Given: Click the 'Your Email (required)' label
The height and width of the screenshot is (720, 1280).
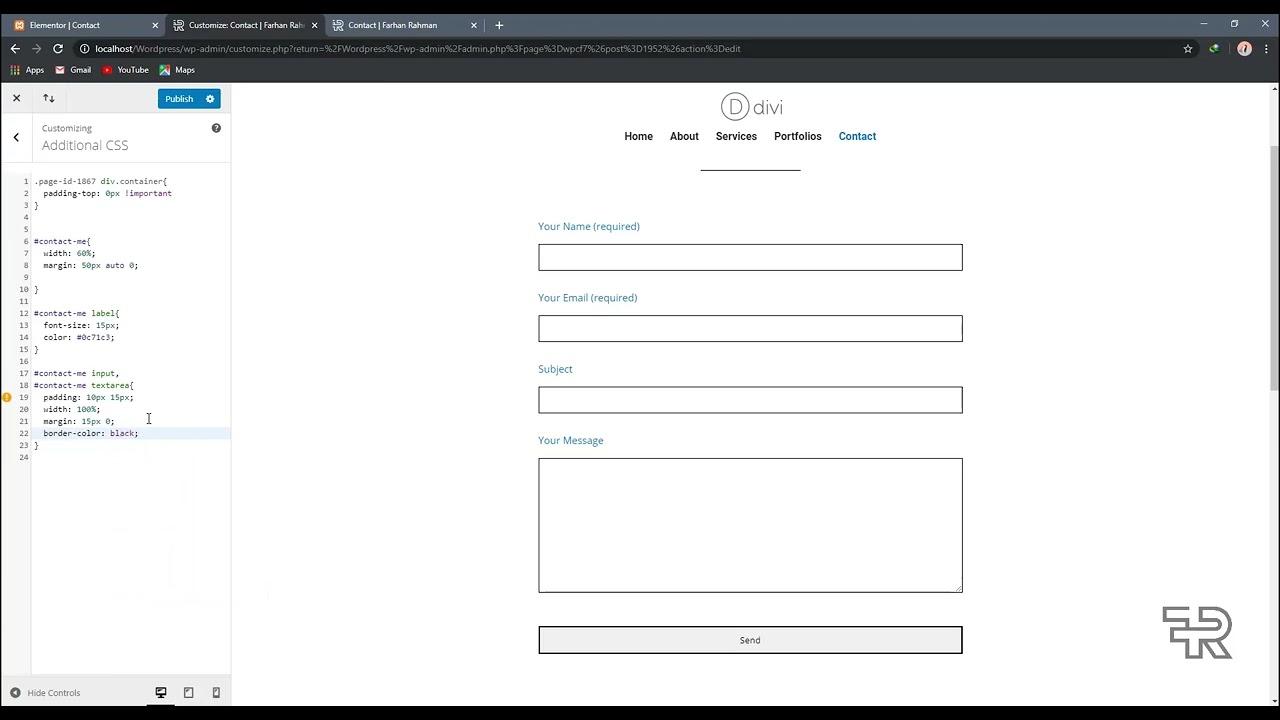Looking at the screenshot, I should tap(587, 298).
